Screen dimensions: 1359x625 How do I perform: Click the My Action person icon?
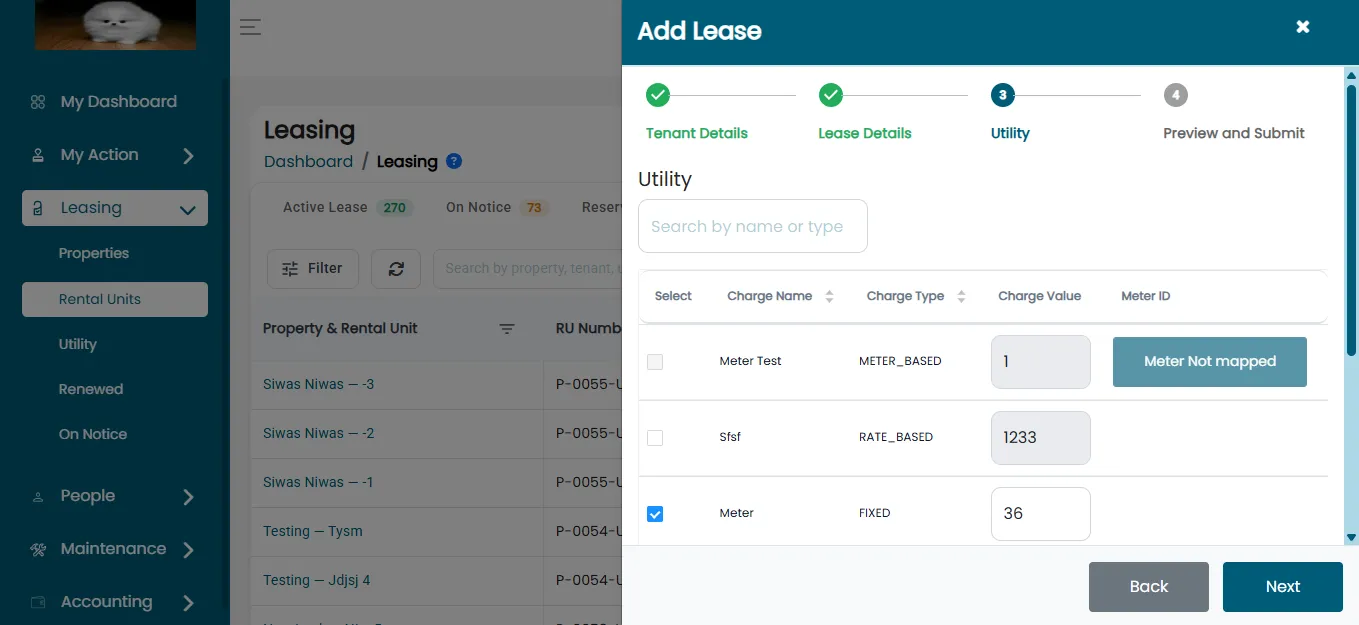click(38, 155)
